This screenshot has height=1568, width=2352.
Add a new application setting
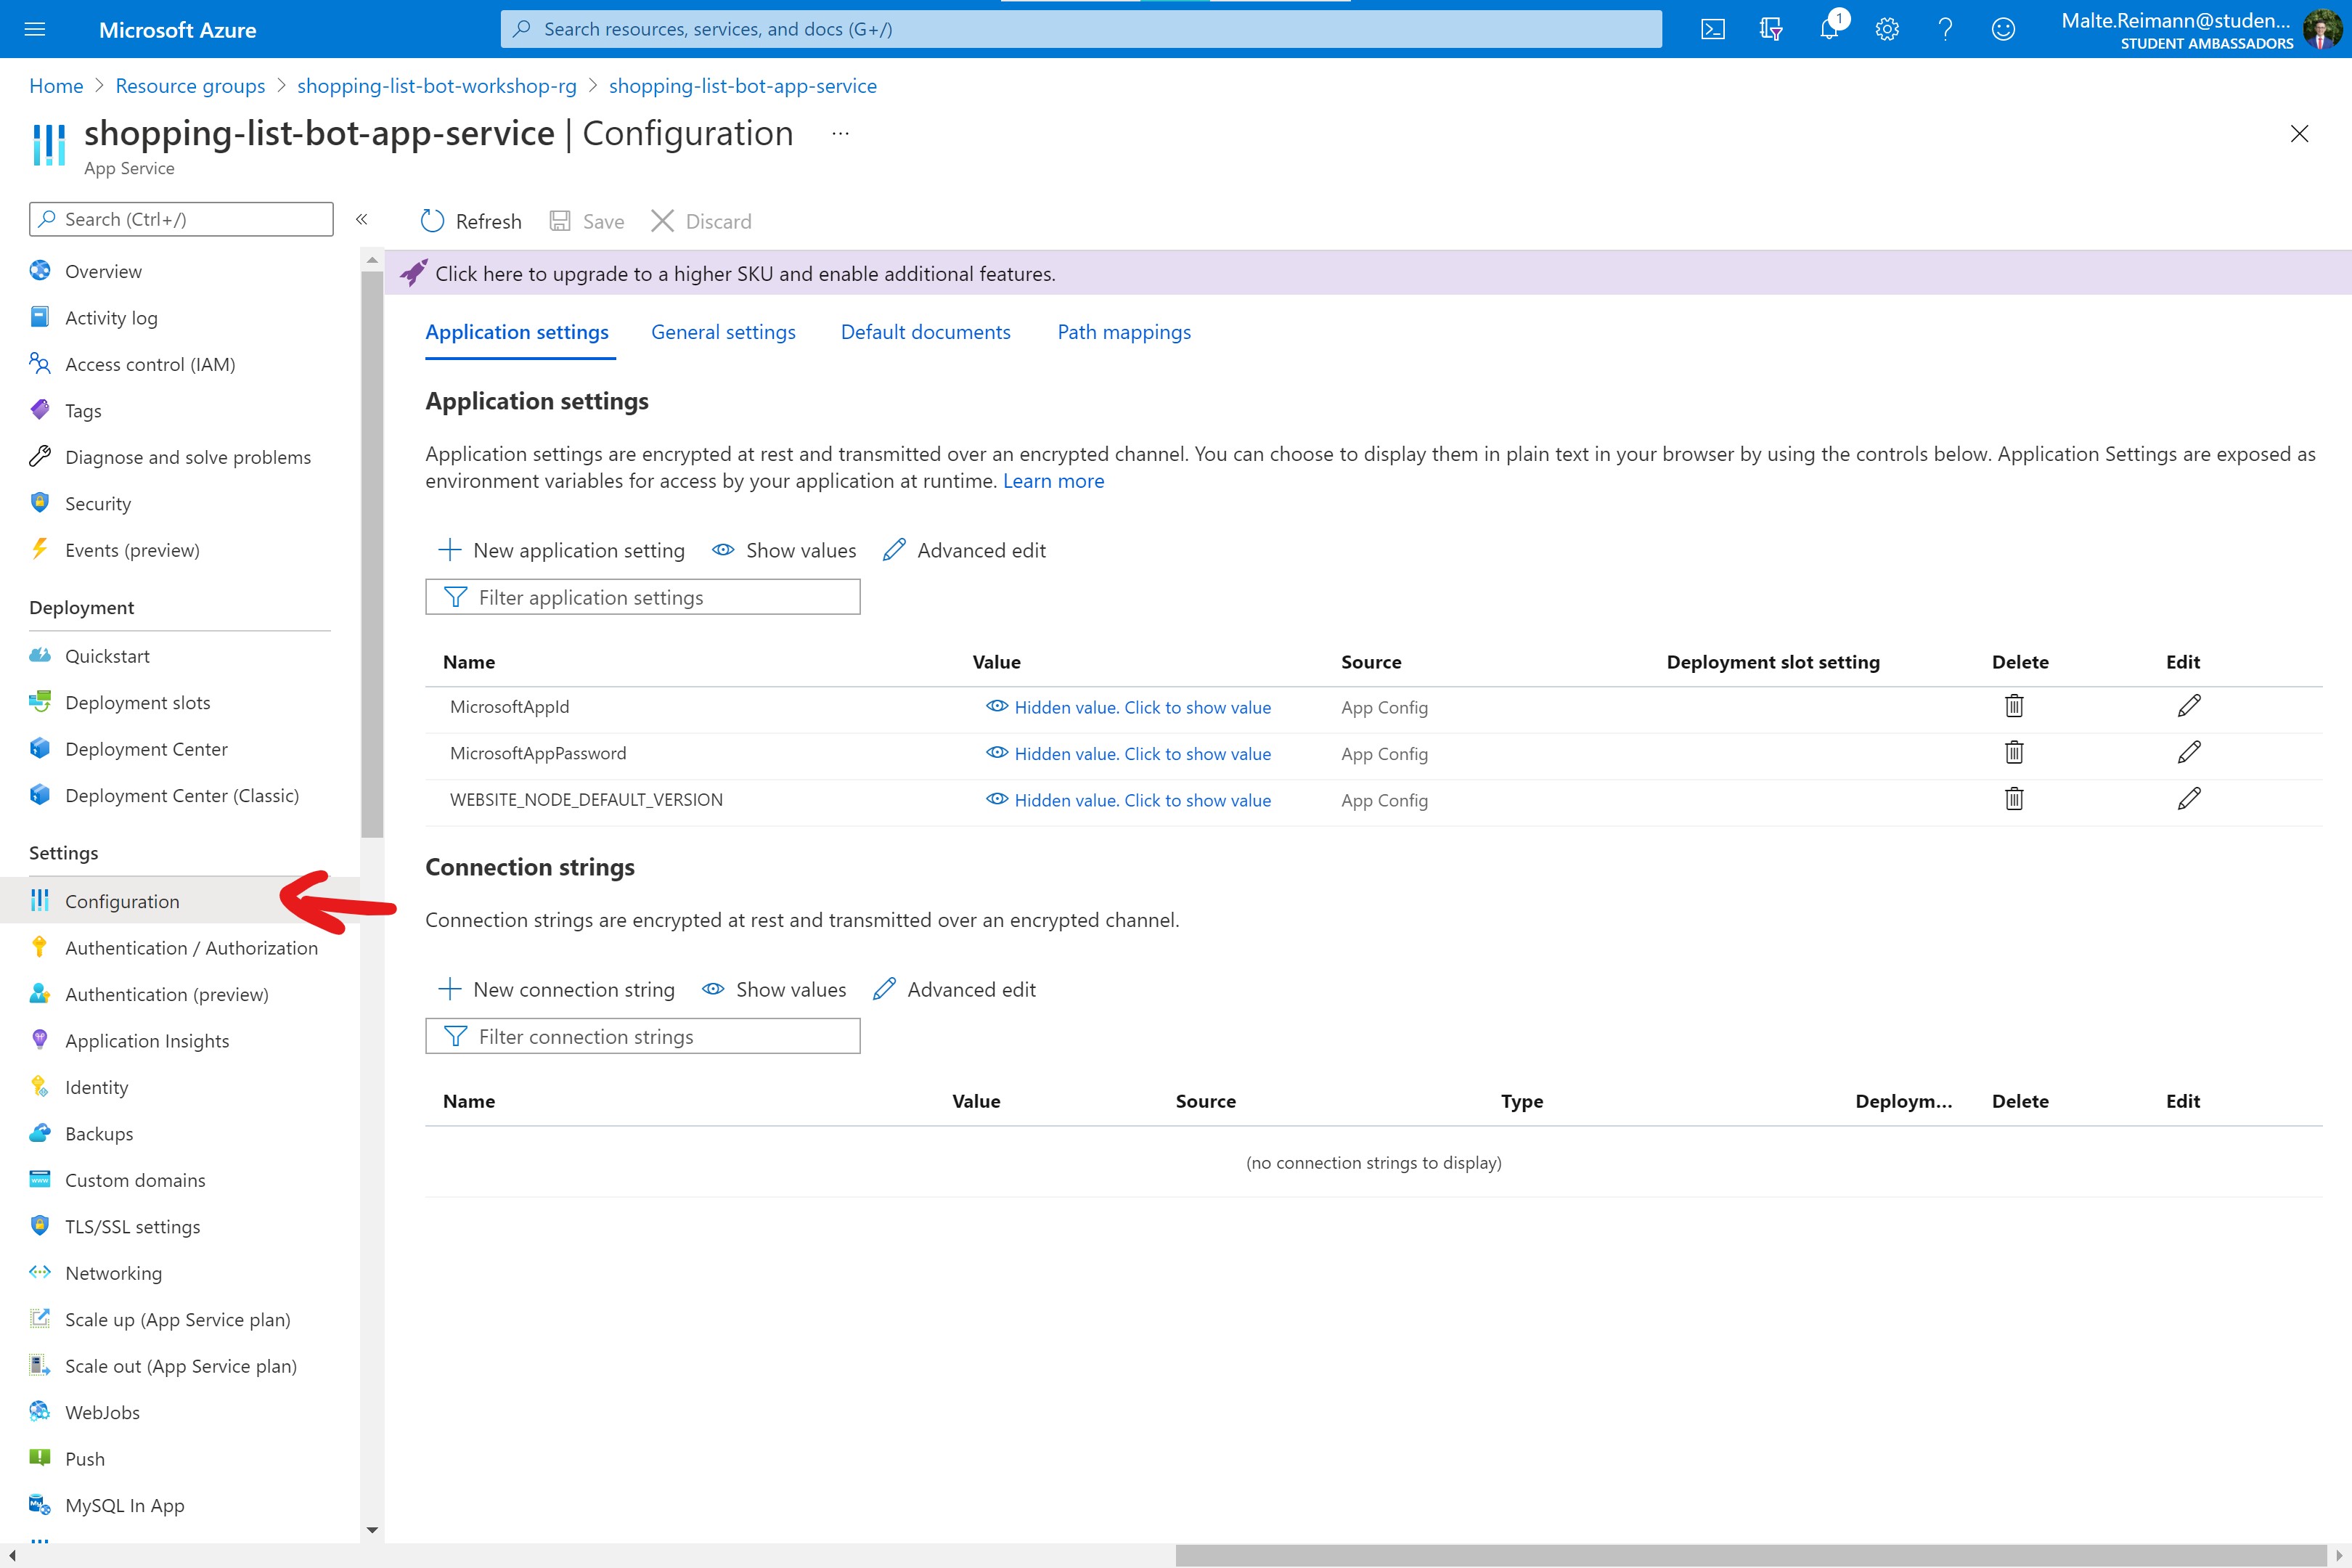click(561, 550)
